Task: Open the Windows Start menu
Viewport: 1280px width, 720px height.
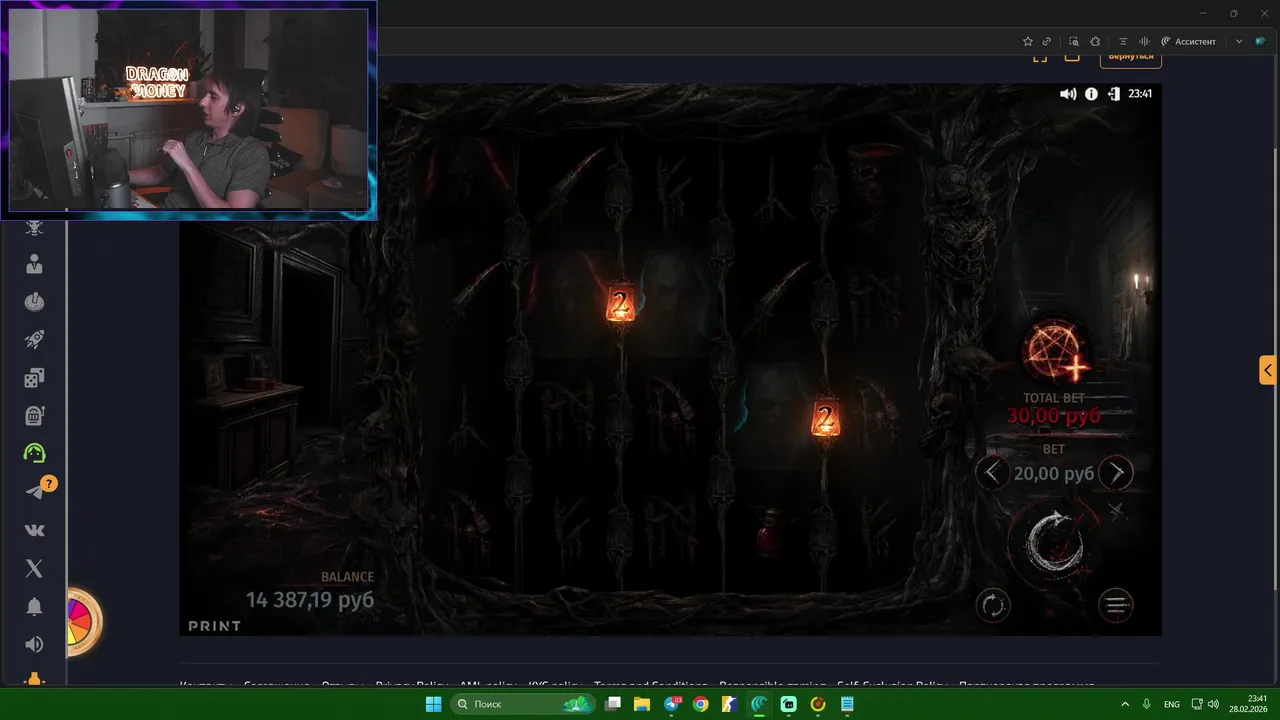Action: (433, 704)
